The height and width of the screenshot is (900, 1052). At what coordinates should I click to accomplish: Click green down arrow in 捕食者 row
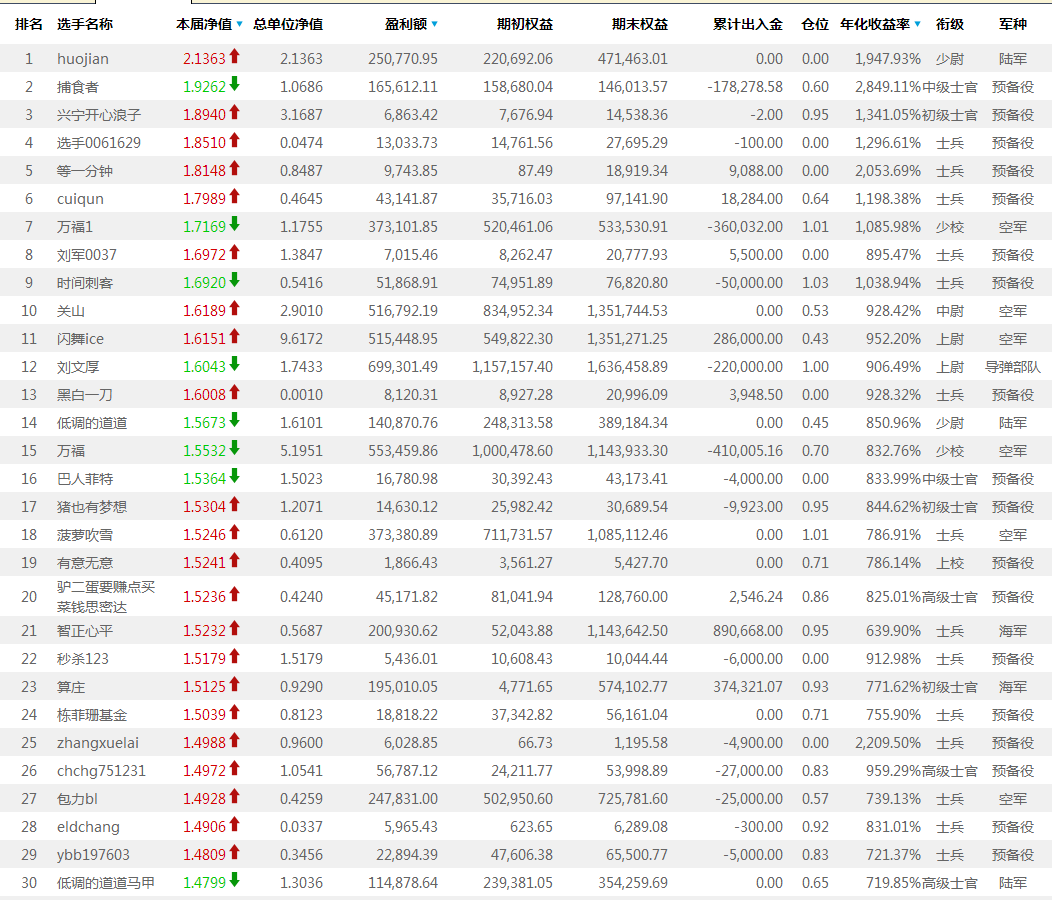234,85
